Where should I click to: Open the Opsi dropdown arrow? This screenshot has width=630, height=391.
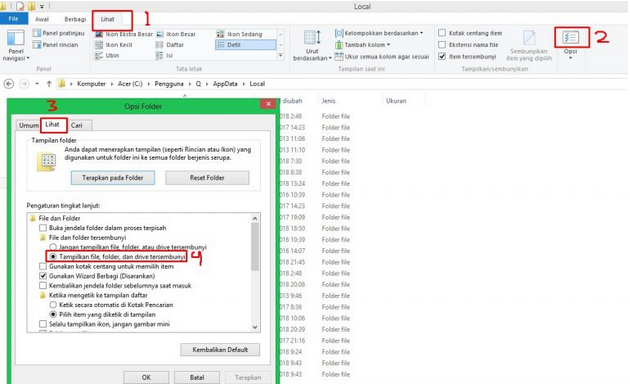coord(571,58)
